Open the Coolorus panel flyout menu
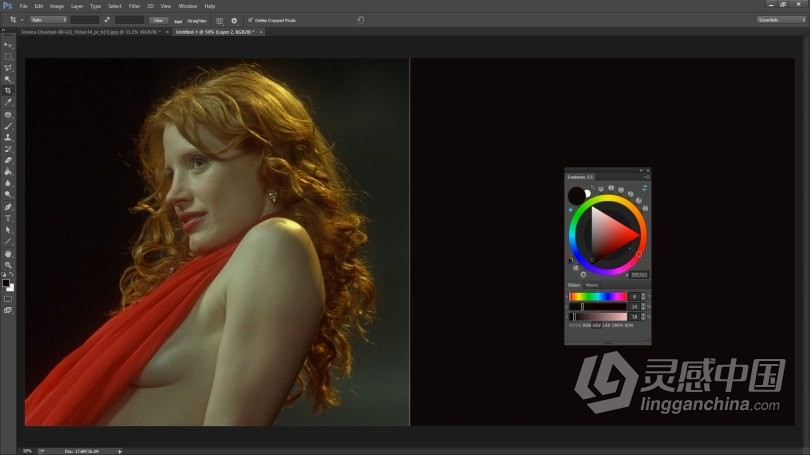Image resolution: width=810 pixels, height=455 pixels. point(647,177)
